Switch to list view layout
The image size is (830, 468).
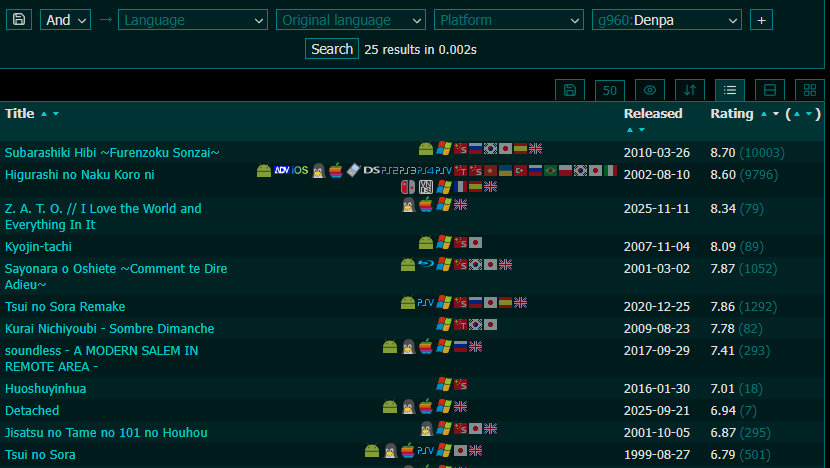click(x=730, y=90)
